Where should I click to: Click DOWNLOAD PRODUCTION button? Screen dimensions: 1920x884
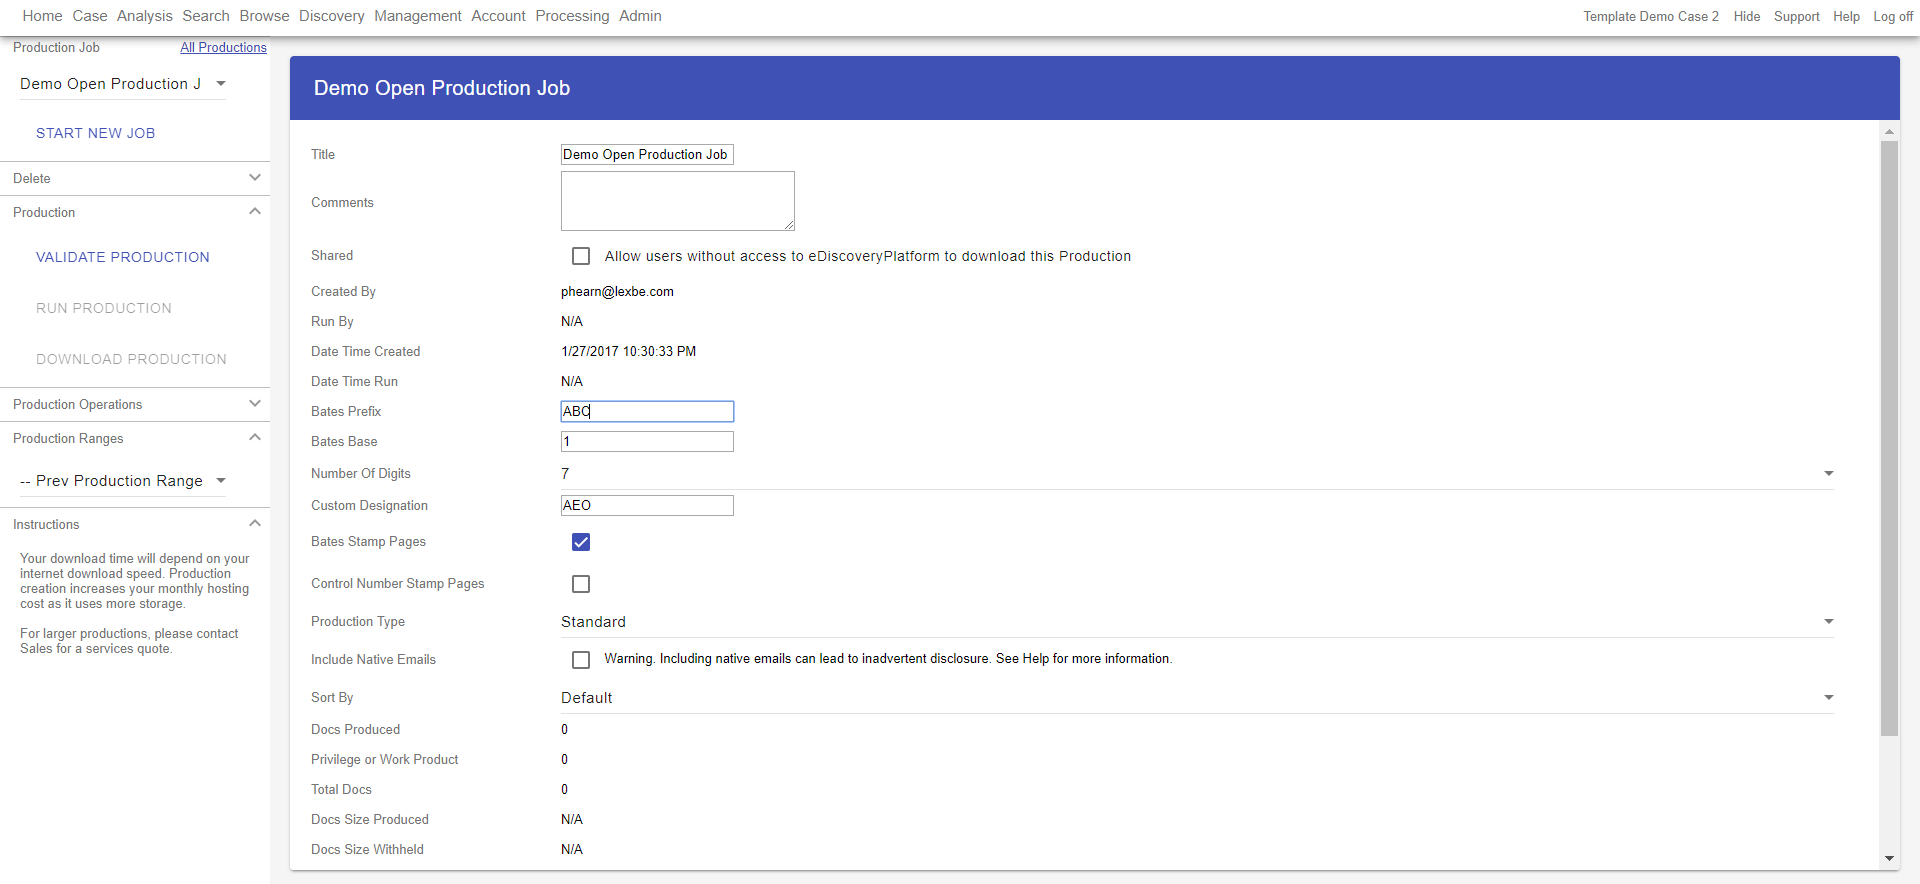tap(131, 359)
